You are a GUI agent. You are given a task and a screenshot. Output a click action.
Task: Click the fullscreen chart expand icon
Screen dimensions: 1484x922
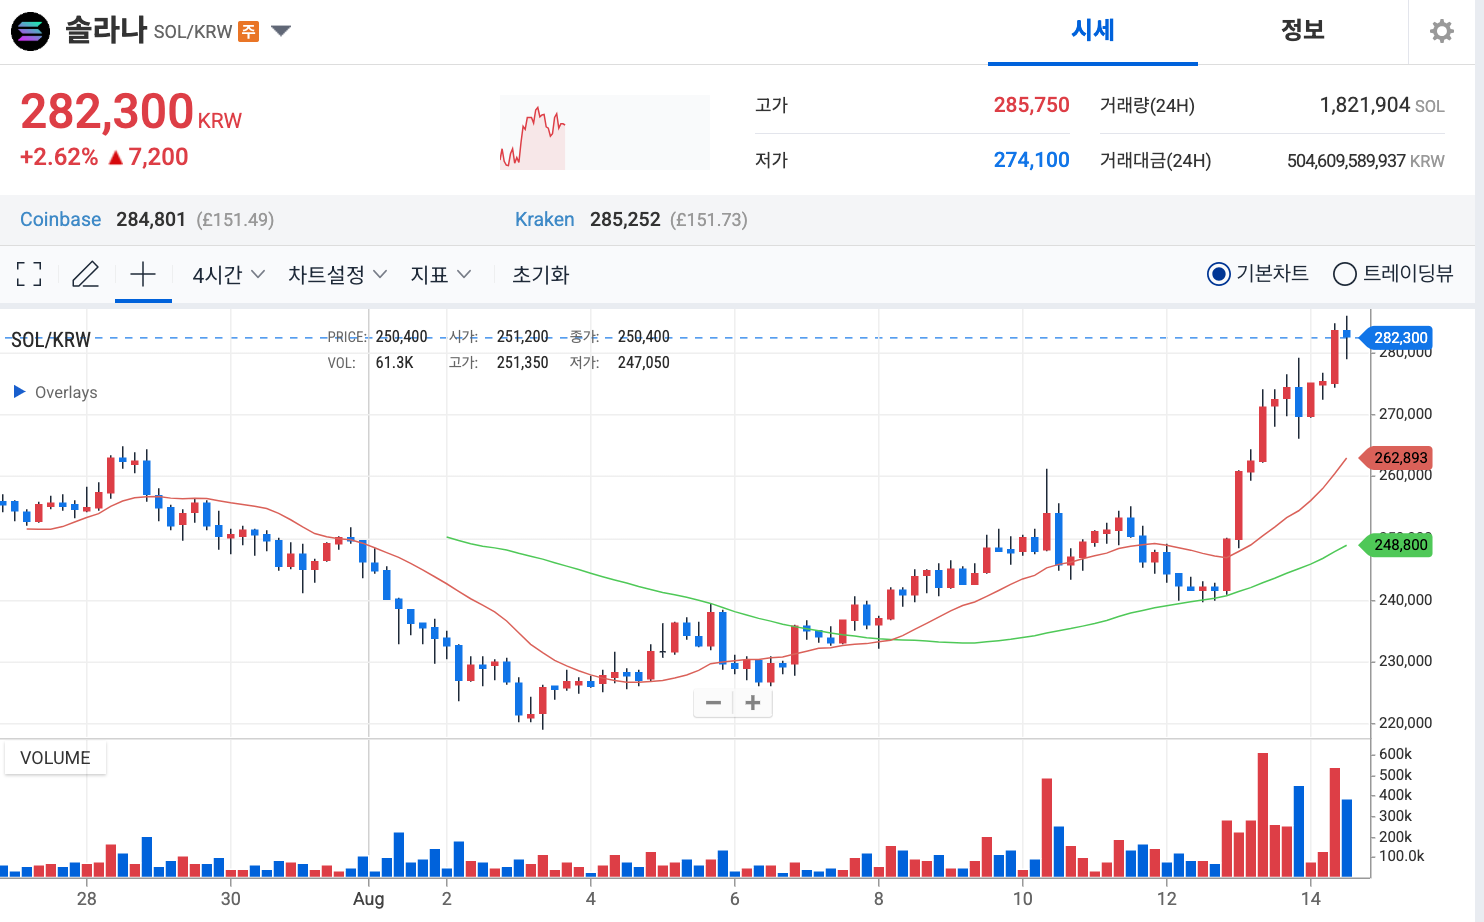29,273
